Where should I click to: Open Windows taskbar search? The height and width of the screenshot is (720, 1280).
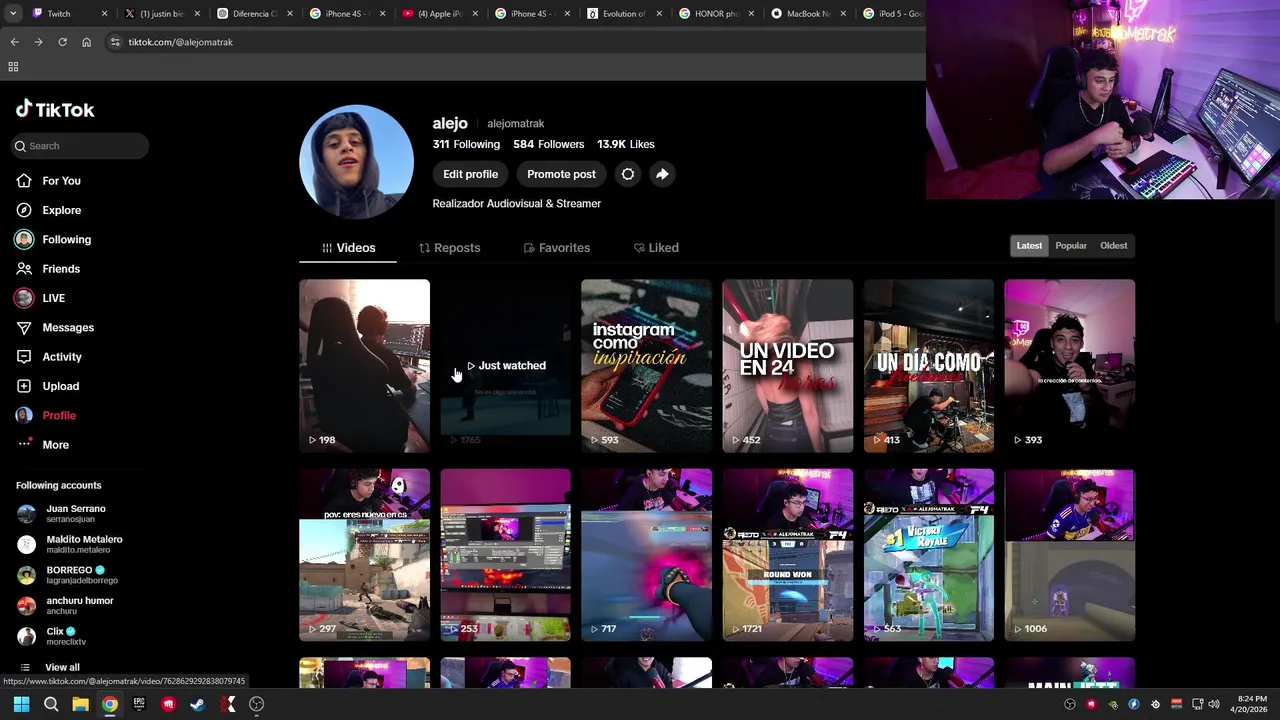click(x=51, y=704)
